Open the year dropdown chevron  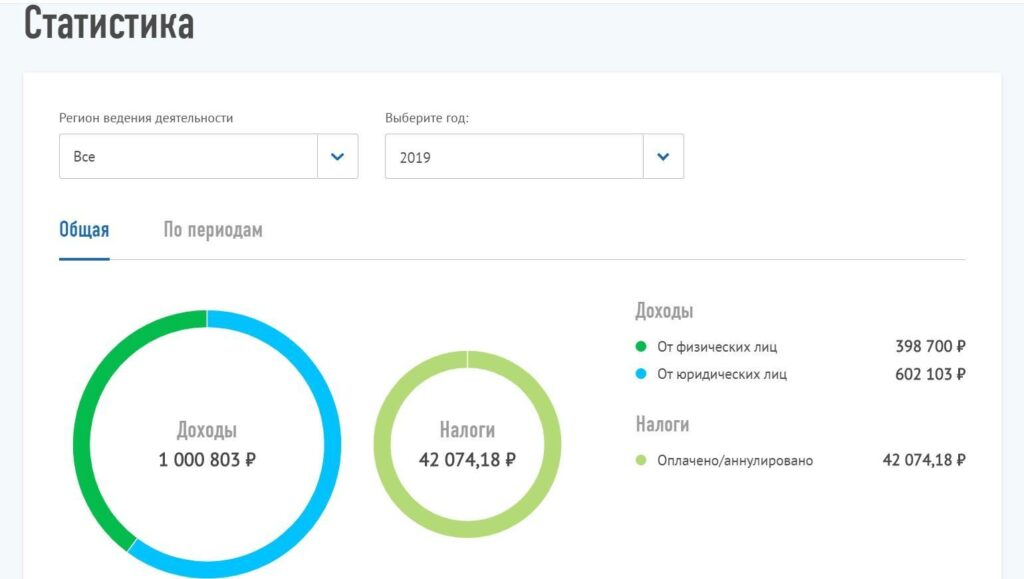[664, 157]
